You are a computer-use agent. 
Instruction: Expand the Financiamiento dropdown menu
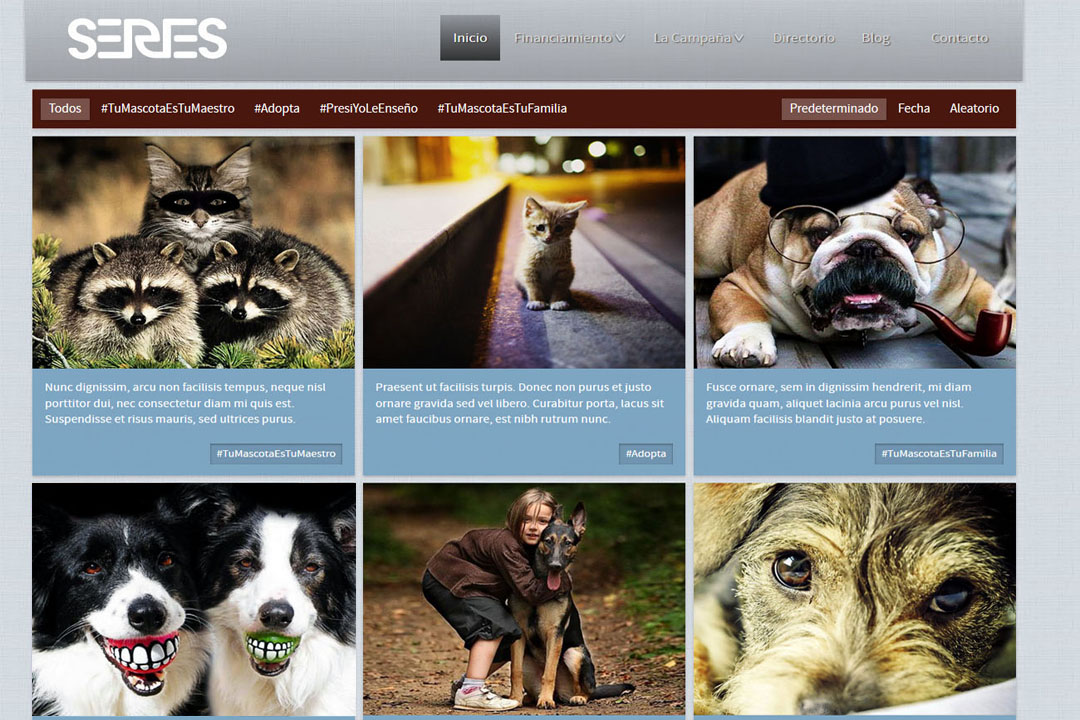569,38
